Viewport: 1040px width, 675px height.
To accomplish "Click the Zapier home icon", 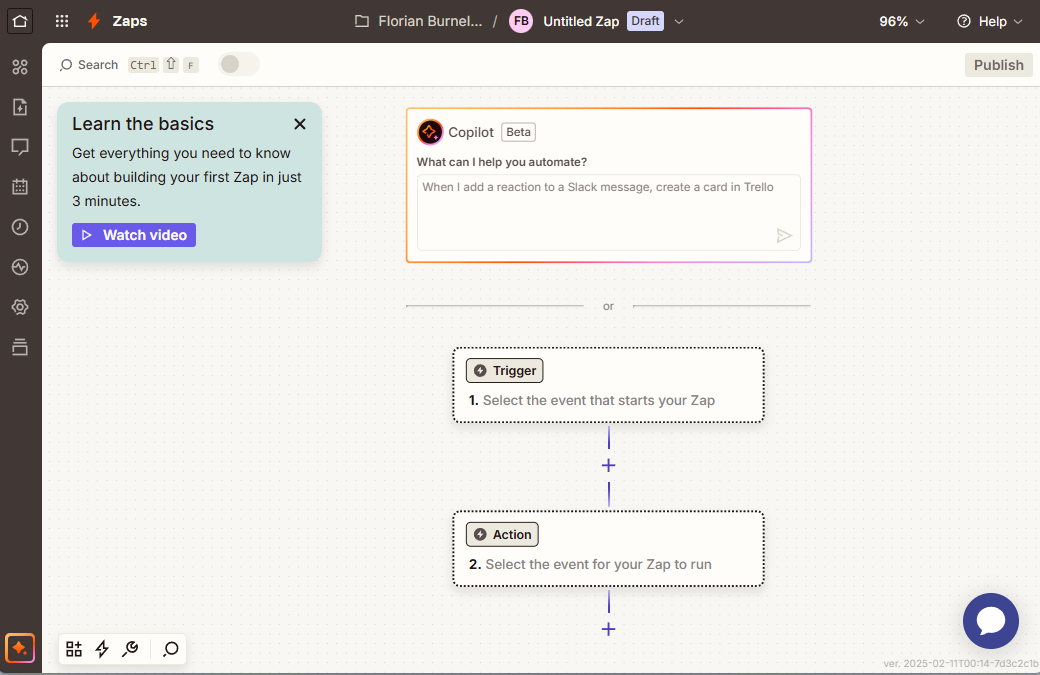I will pyautogui.click(x=20, y=21).
